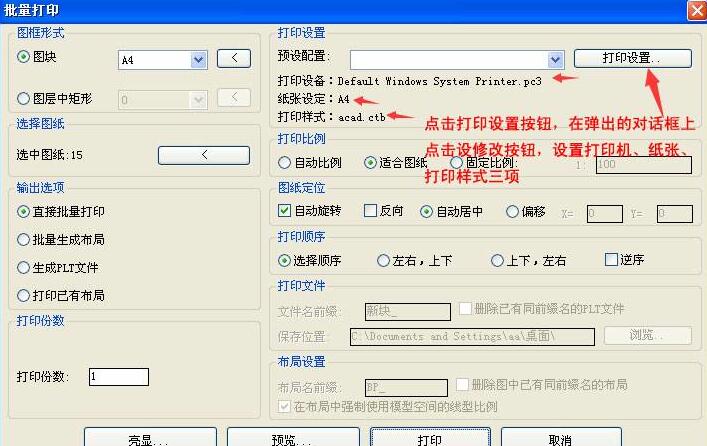Click the 亮显... button
This screenshot has height=446, width=707.
(150, 437)
